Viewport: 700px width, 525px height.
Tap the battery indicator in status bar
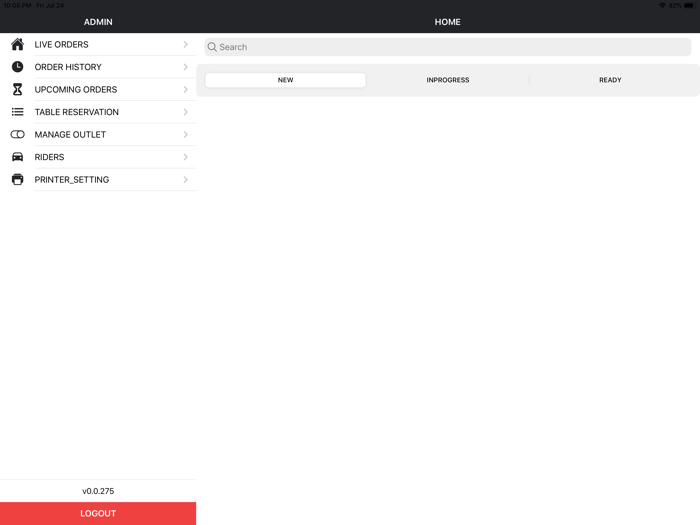[690, 5]
